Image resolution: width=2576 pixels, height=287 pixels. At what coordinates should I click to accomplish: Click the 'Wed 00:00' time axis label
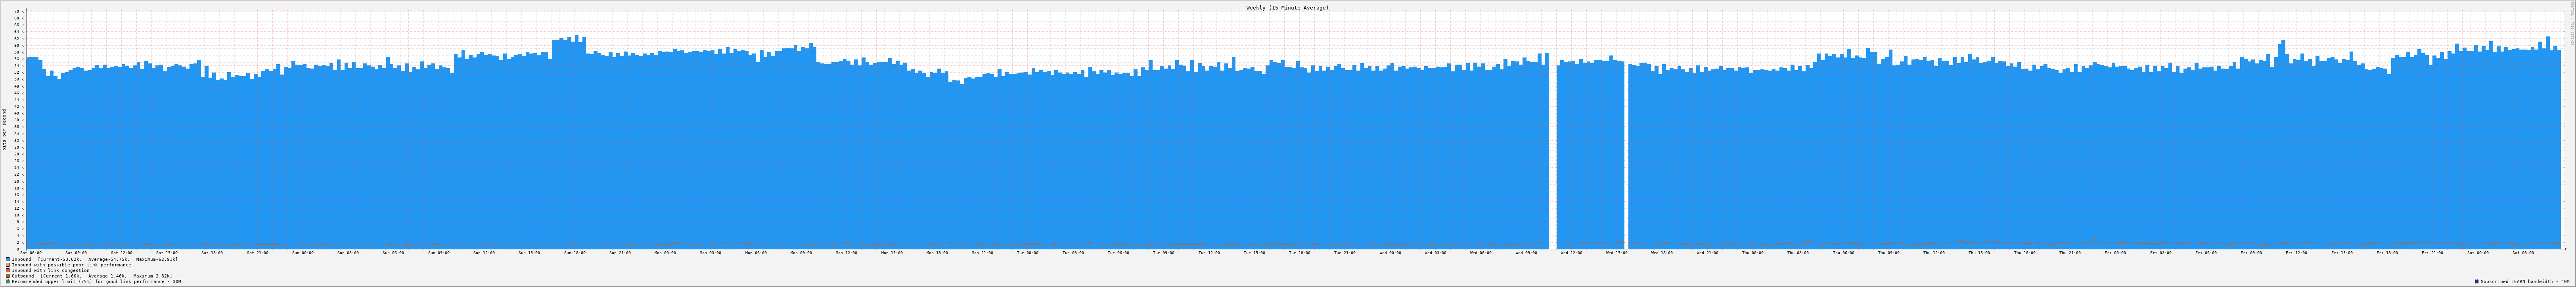[x=1390, y=253]
